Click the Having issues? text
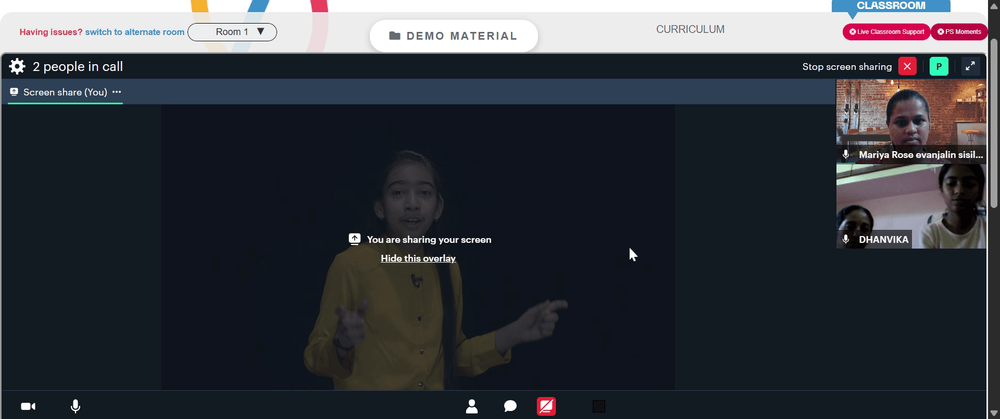 pyautogui.click(x=51, y=32)
